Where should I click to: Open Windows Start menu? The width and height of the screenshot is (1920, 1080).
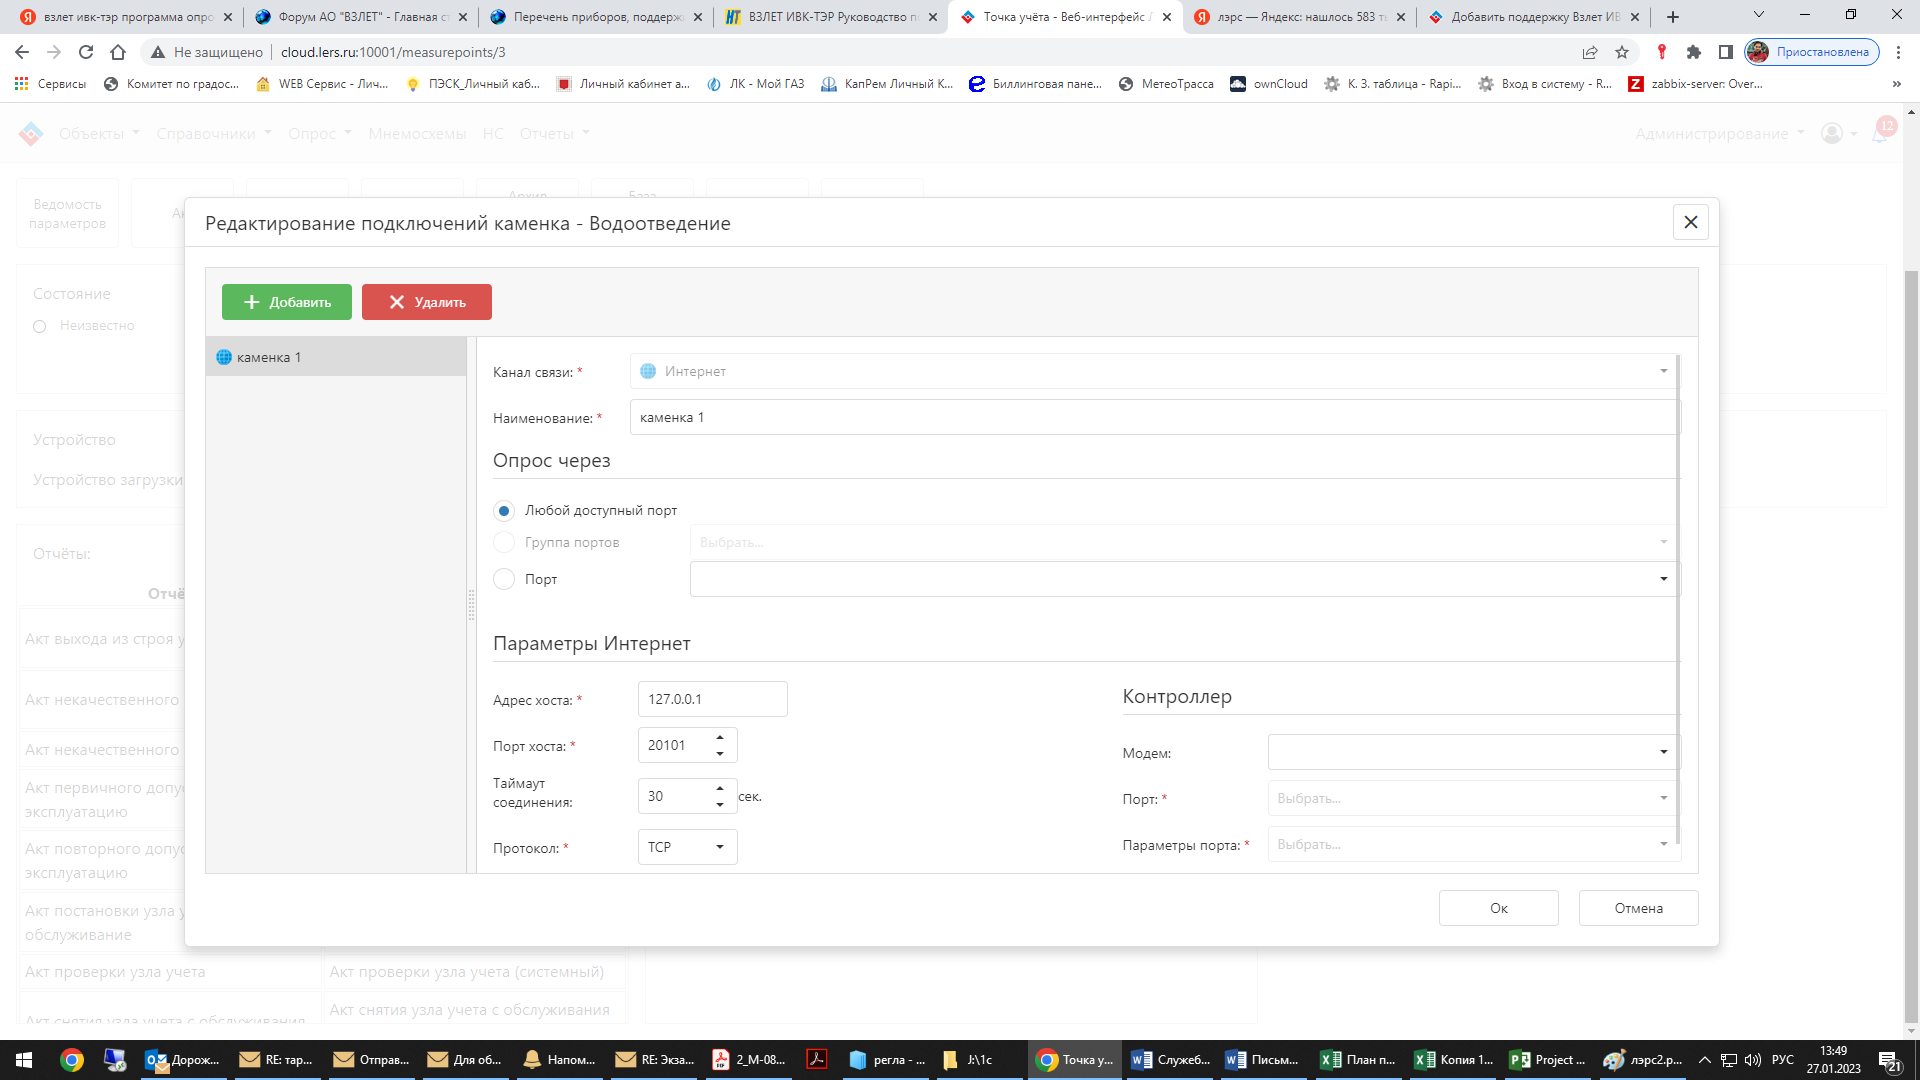24,1060
